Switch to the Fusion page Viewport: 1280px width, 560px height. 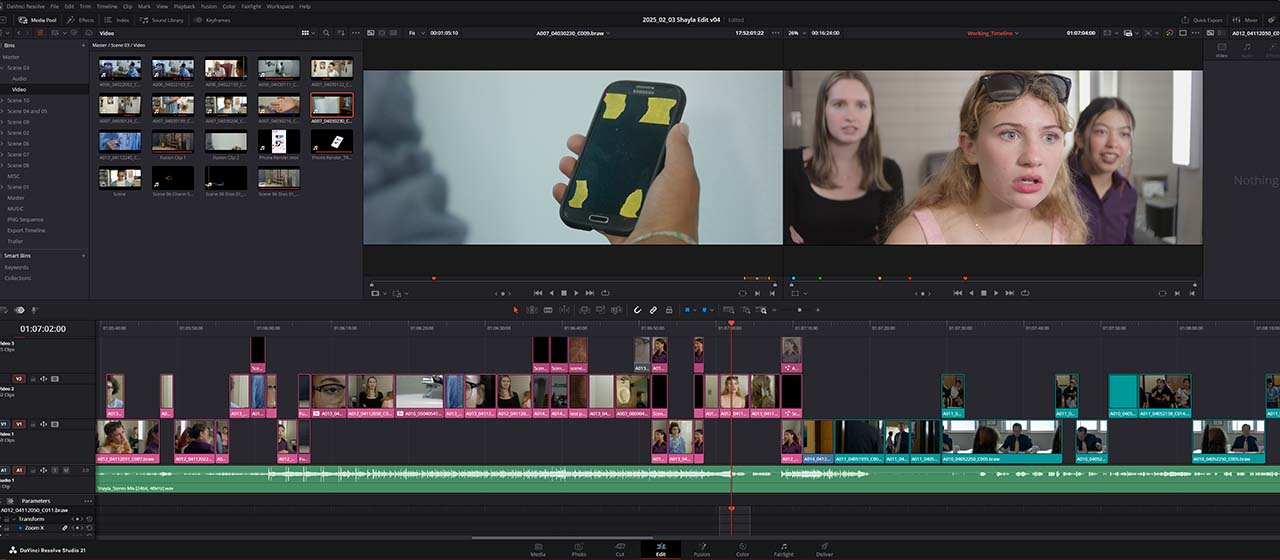pos(702,549)
